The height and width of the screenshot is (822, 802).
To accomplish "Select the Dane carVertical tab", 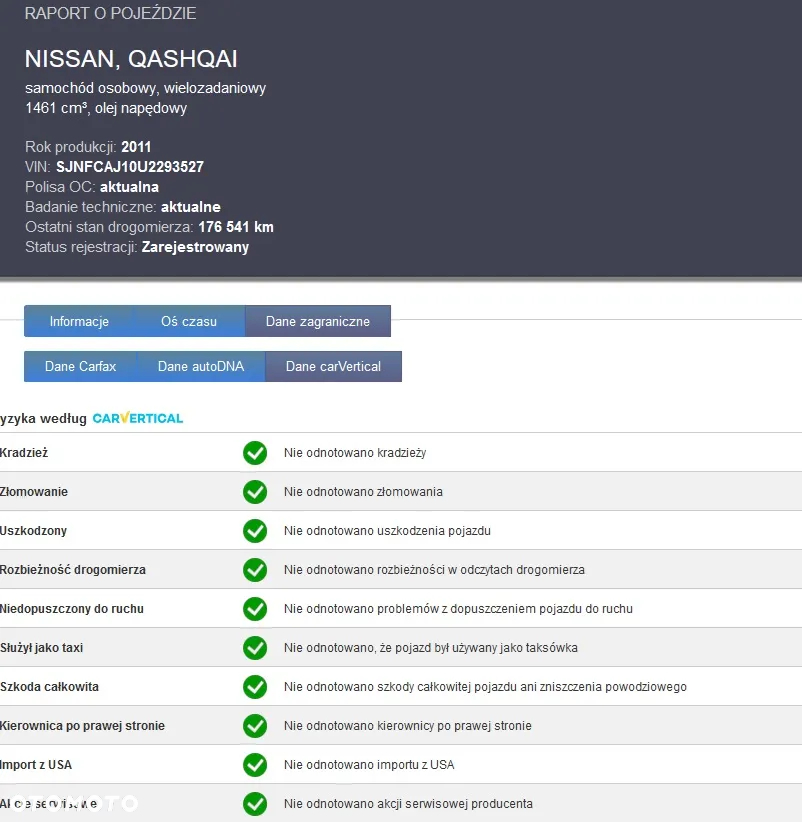I will coord(333,366).
